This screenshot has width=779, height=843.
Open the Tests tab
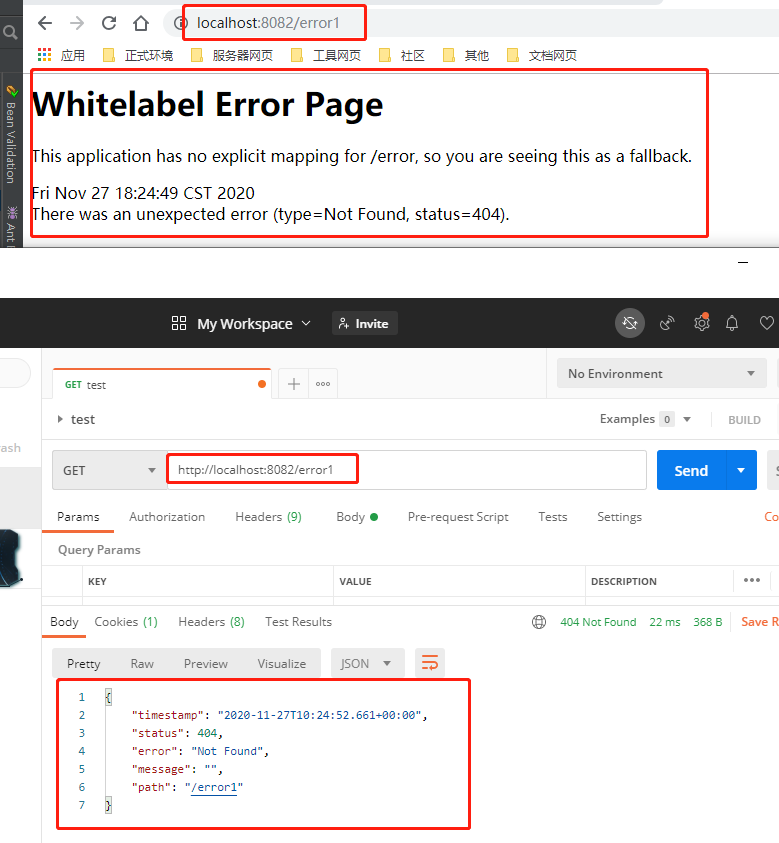click(553, 517)
